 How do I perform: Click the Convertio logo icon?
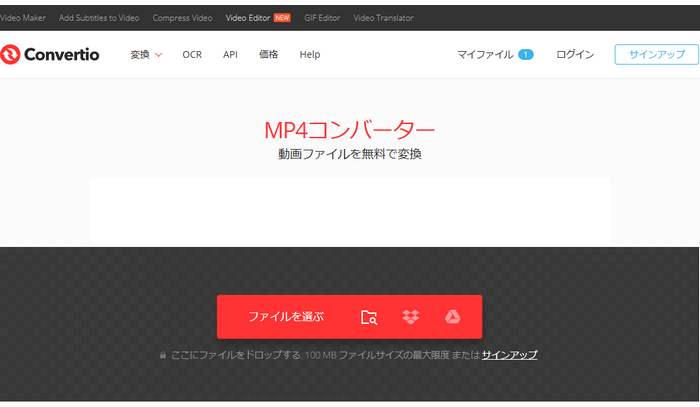point(12,55)
